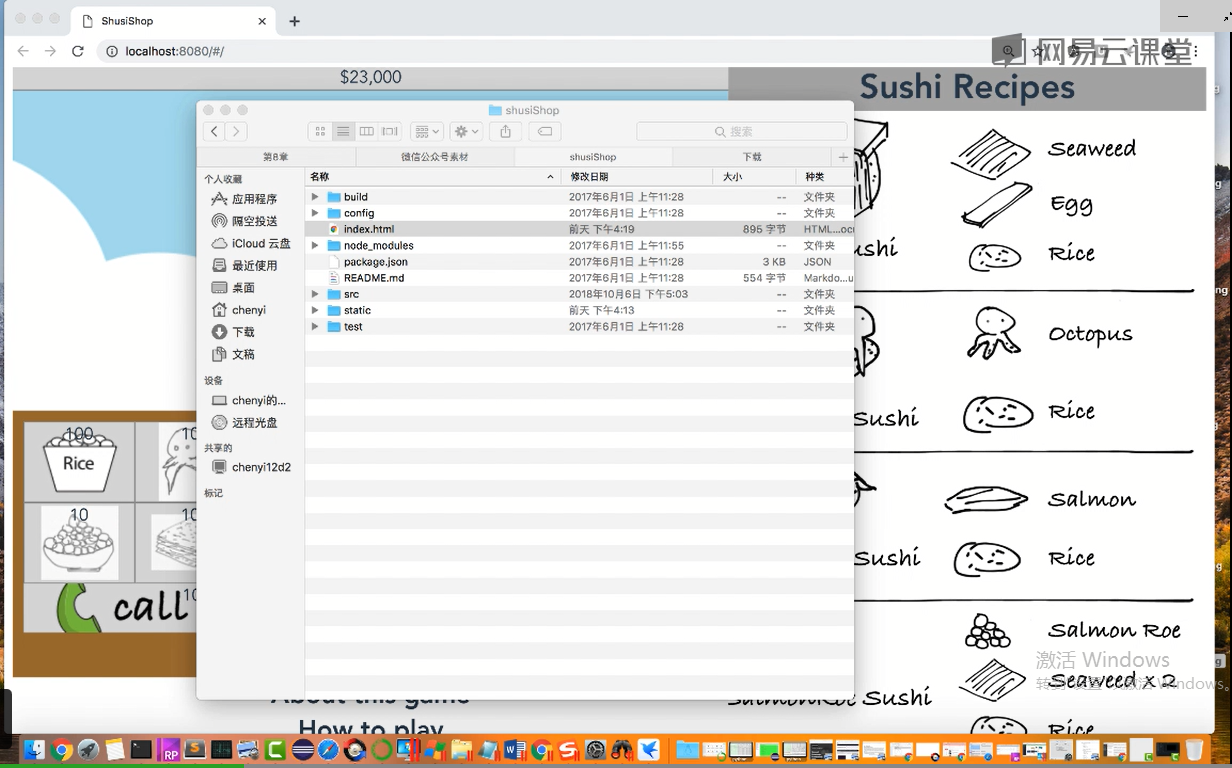
Task: Open the Finder action gear menu
Action: [x=465, y=132]
